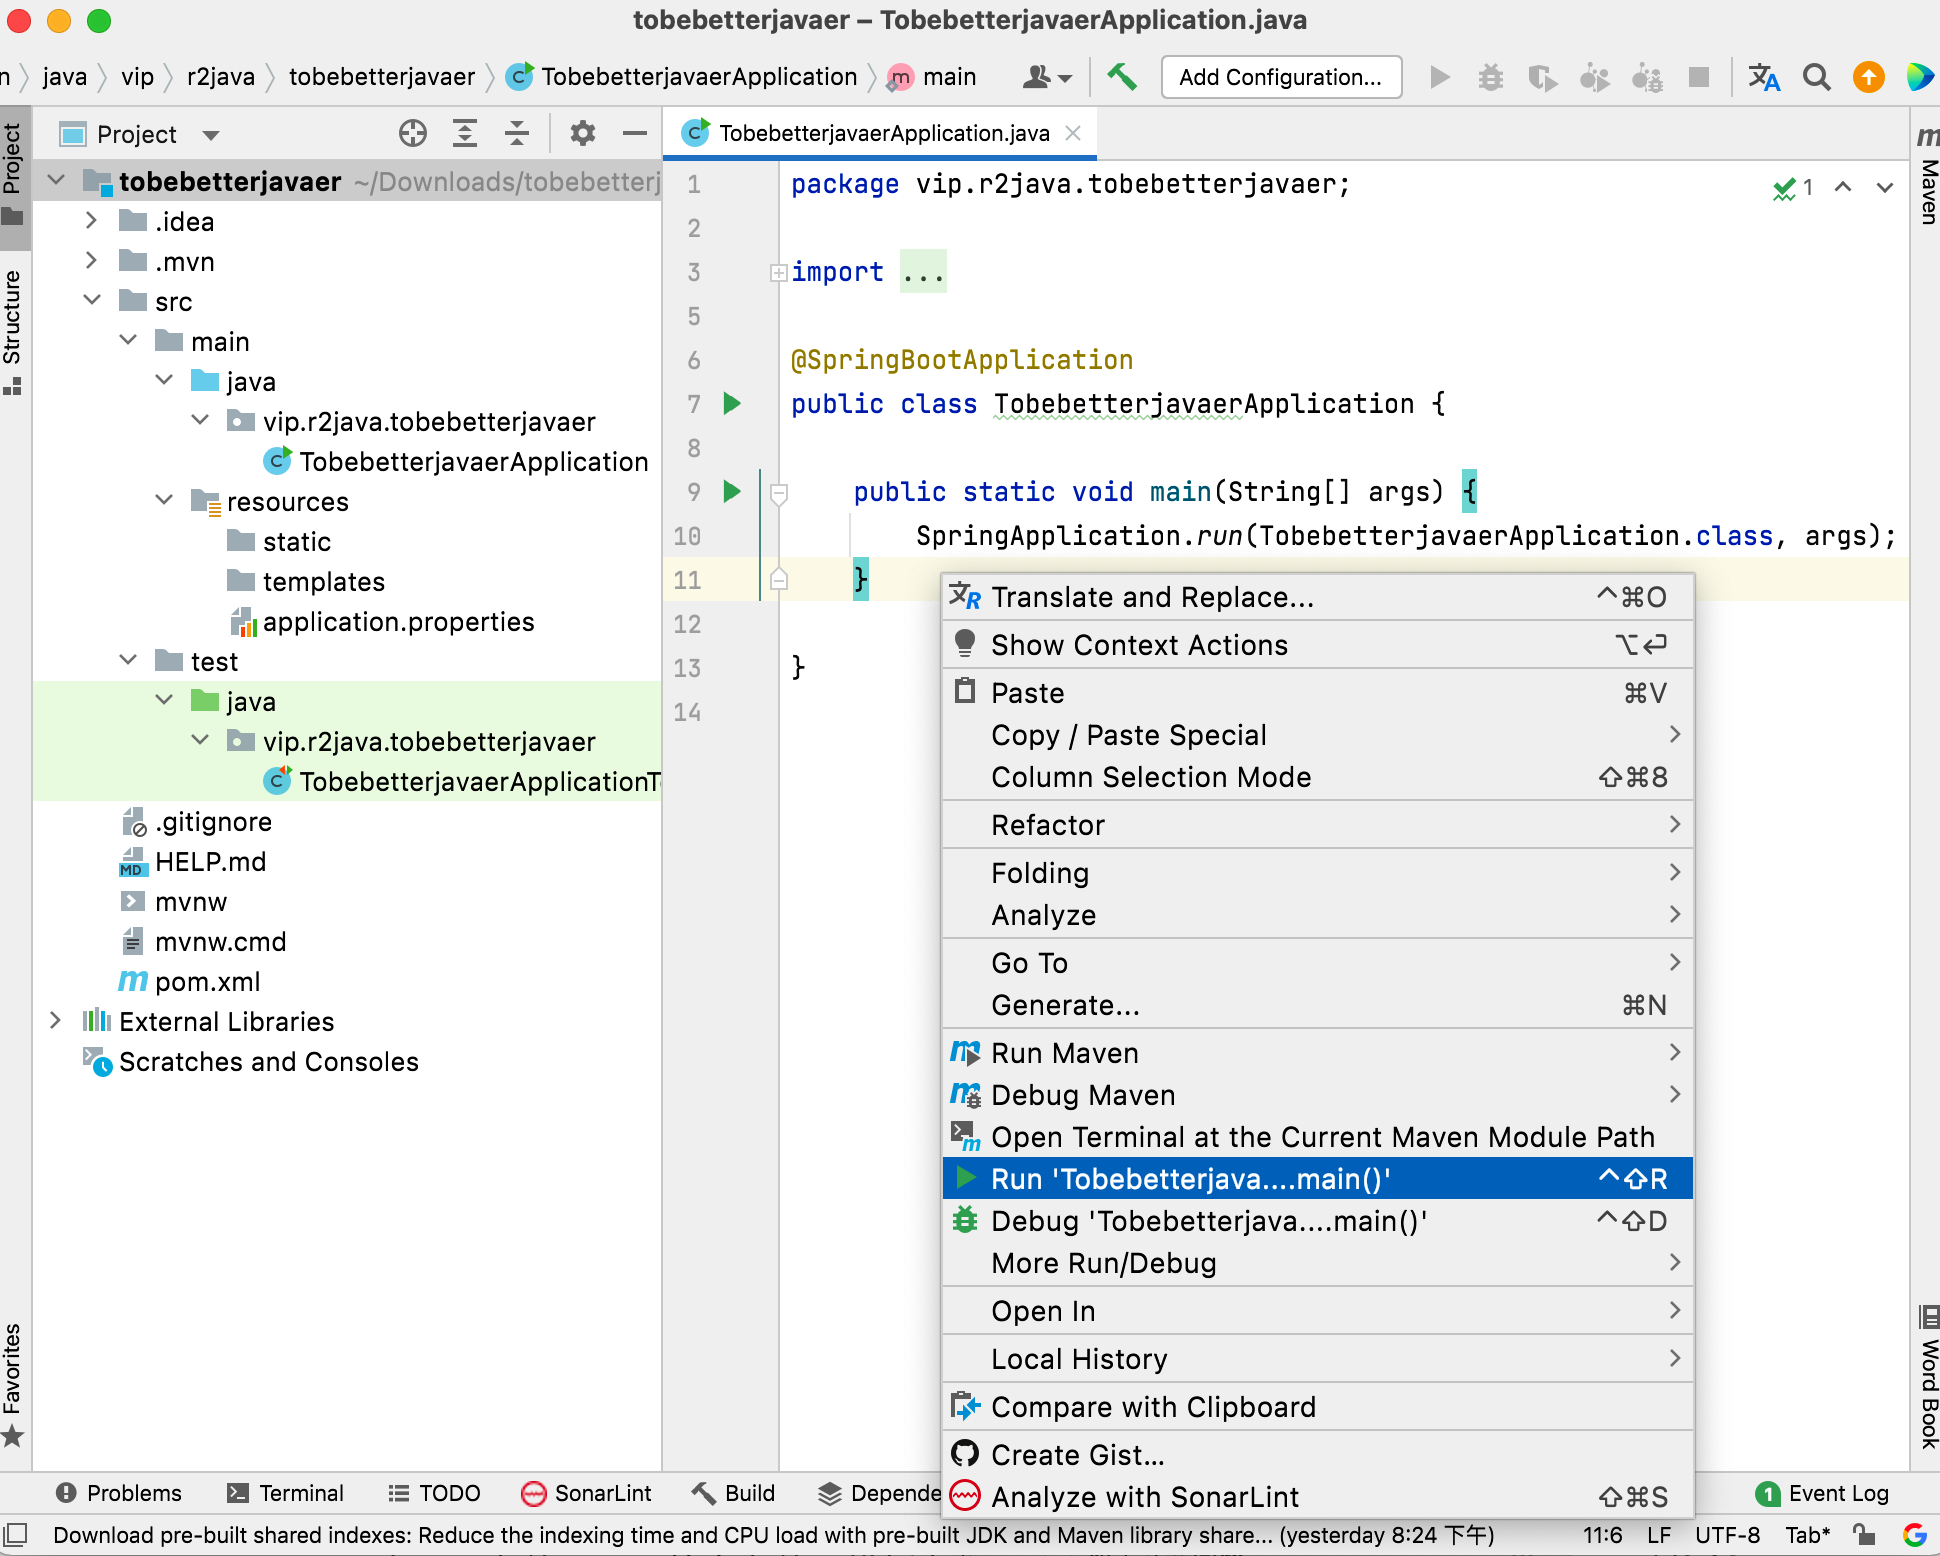This screenshot has width=1940, height=1556.
Task: Click the orange update arrow icon
Action: 1868,77
